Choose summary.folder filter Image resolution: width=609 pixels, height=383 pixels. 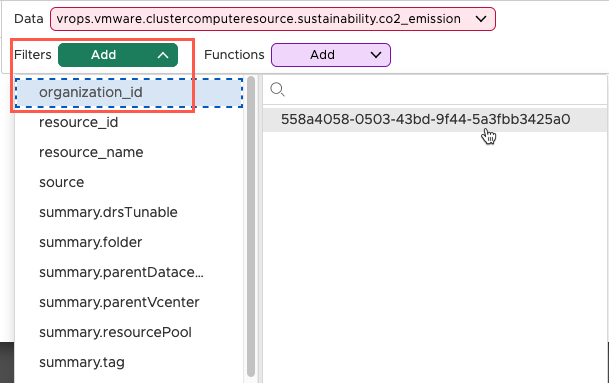[x=129, y=242]
